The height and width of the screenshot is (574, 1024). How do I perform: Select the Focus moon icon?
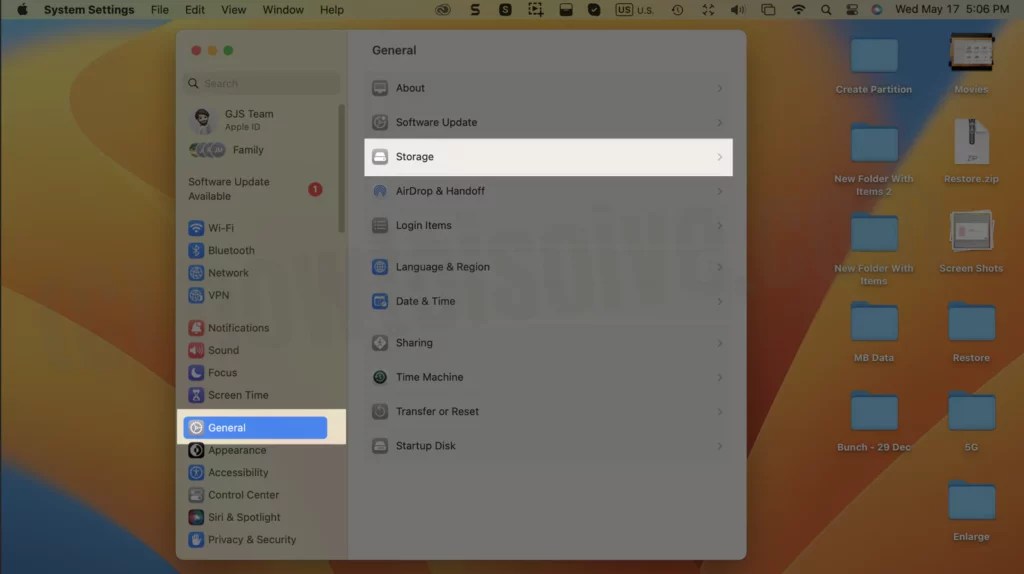tap(196, 373)
